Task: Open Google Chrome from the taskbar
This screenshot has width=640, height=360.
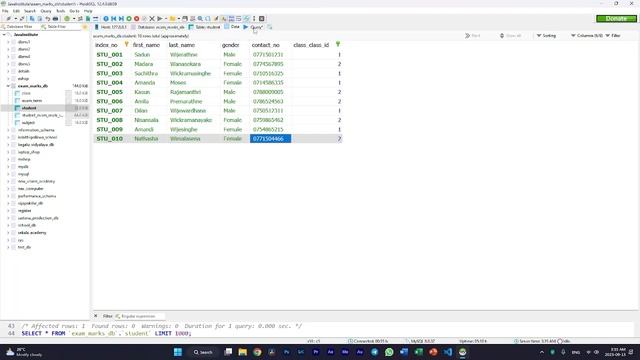Action: pos(257,352)
